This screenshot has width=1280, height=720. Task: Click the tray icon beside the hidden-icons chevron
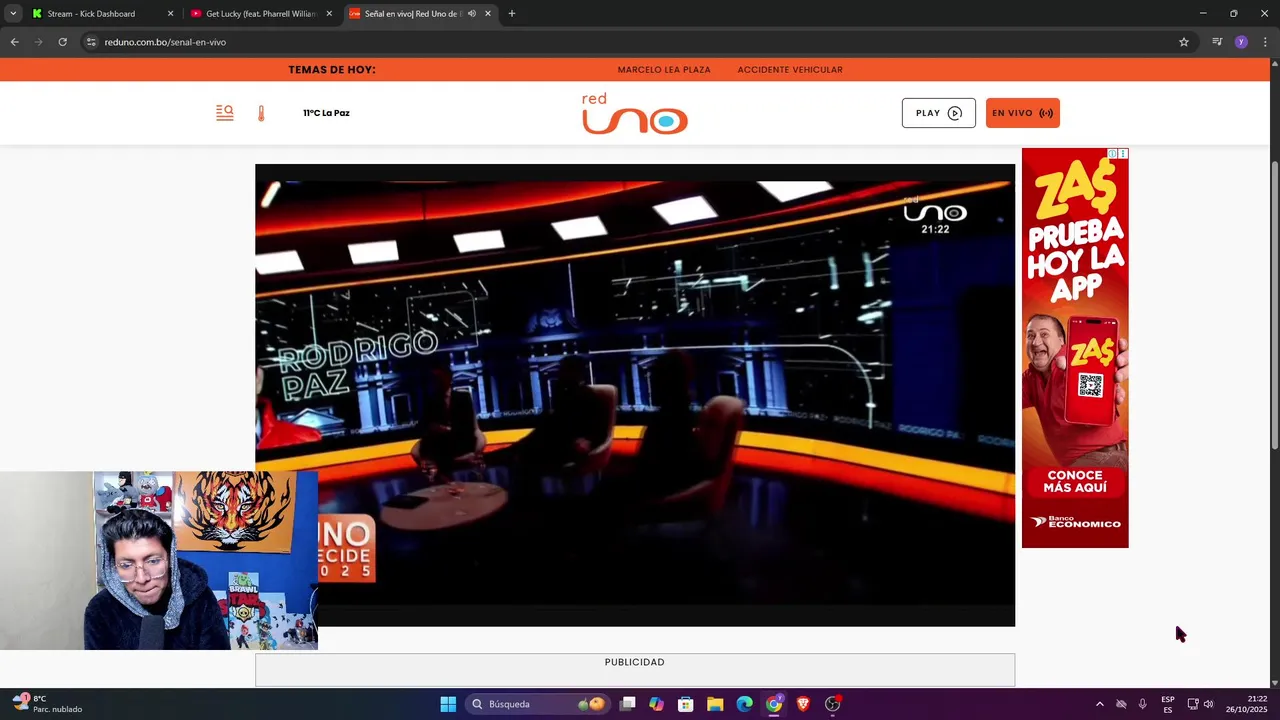1121,704
